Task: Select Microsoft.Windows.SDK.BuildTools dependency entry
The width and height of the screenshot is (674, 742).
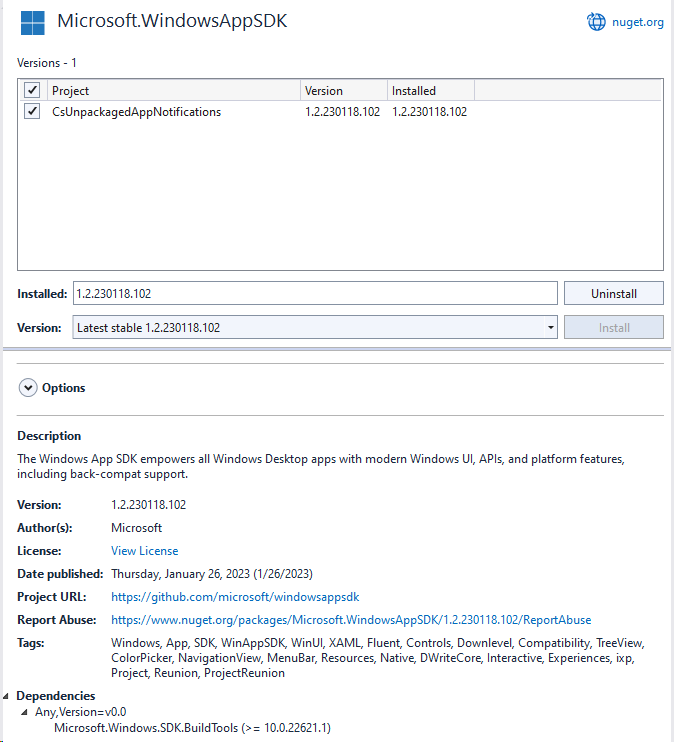Action: pyautogui.click(x=192, y=728)
